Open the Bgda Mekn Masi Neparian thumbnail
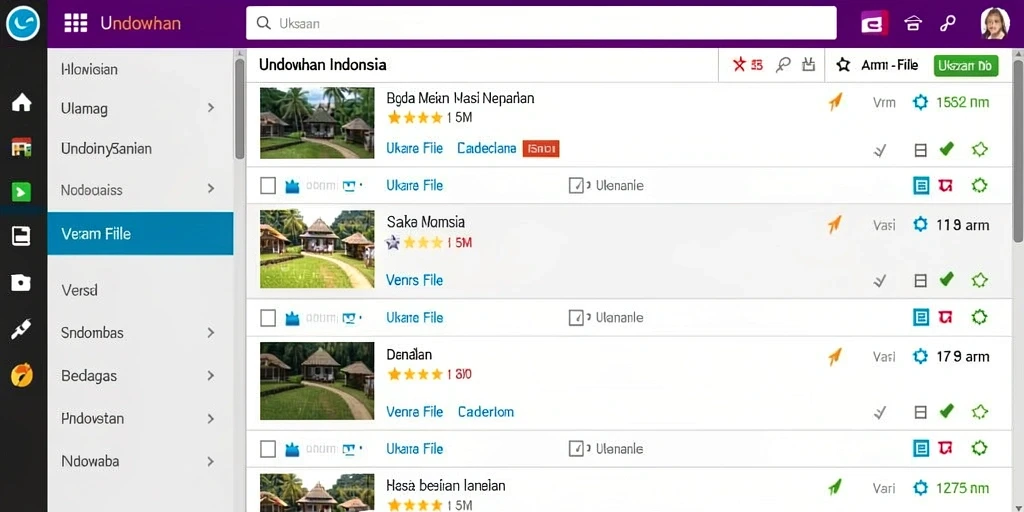Screen dimensions: 1024x512 (317, 123)
